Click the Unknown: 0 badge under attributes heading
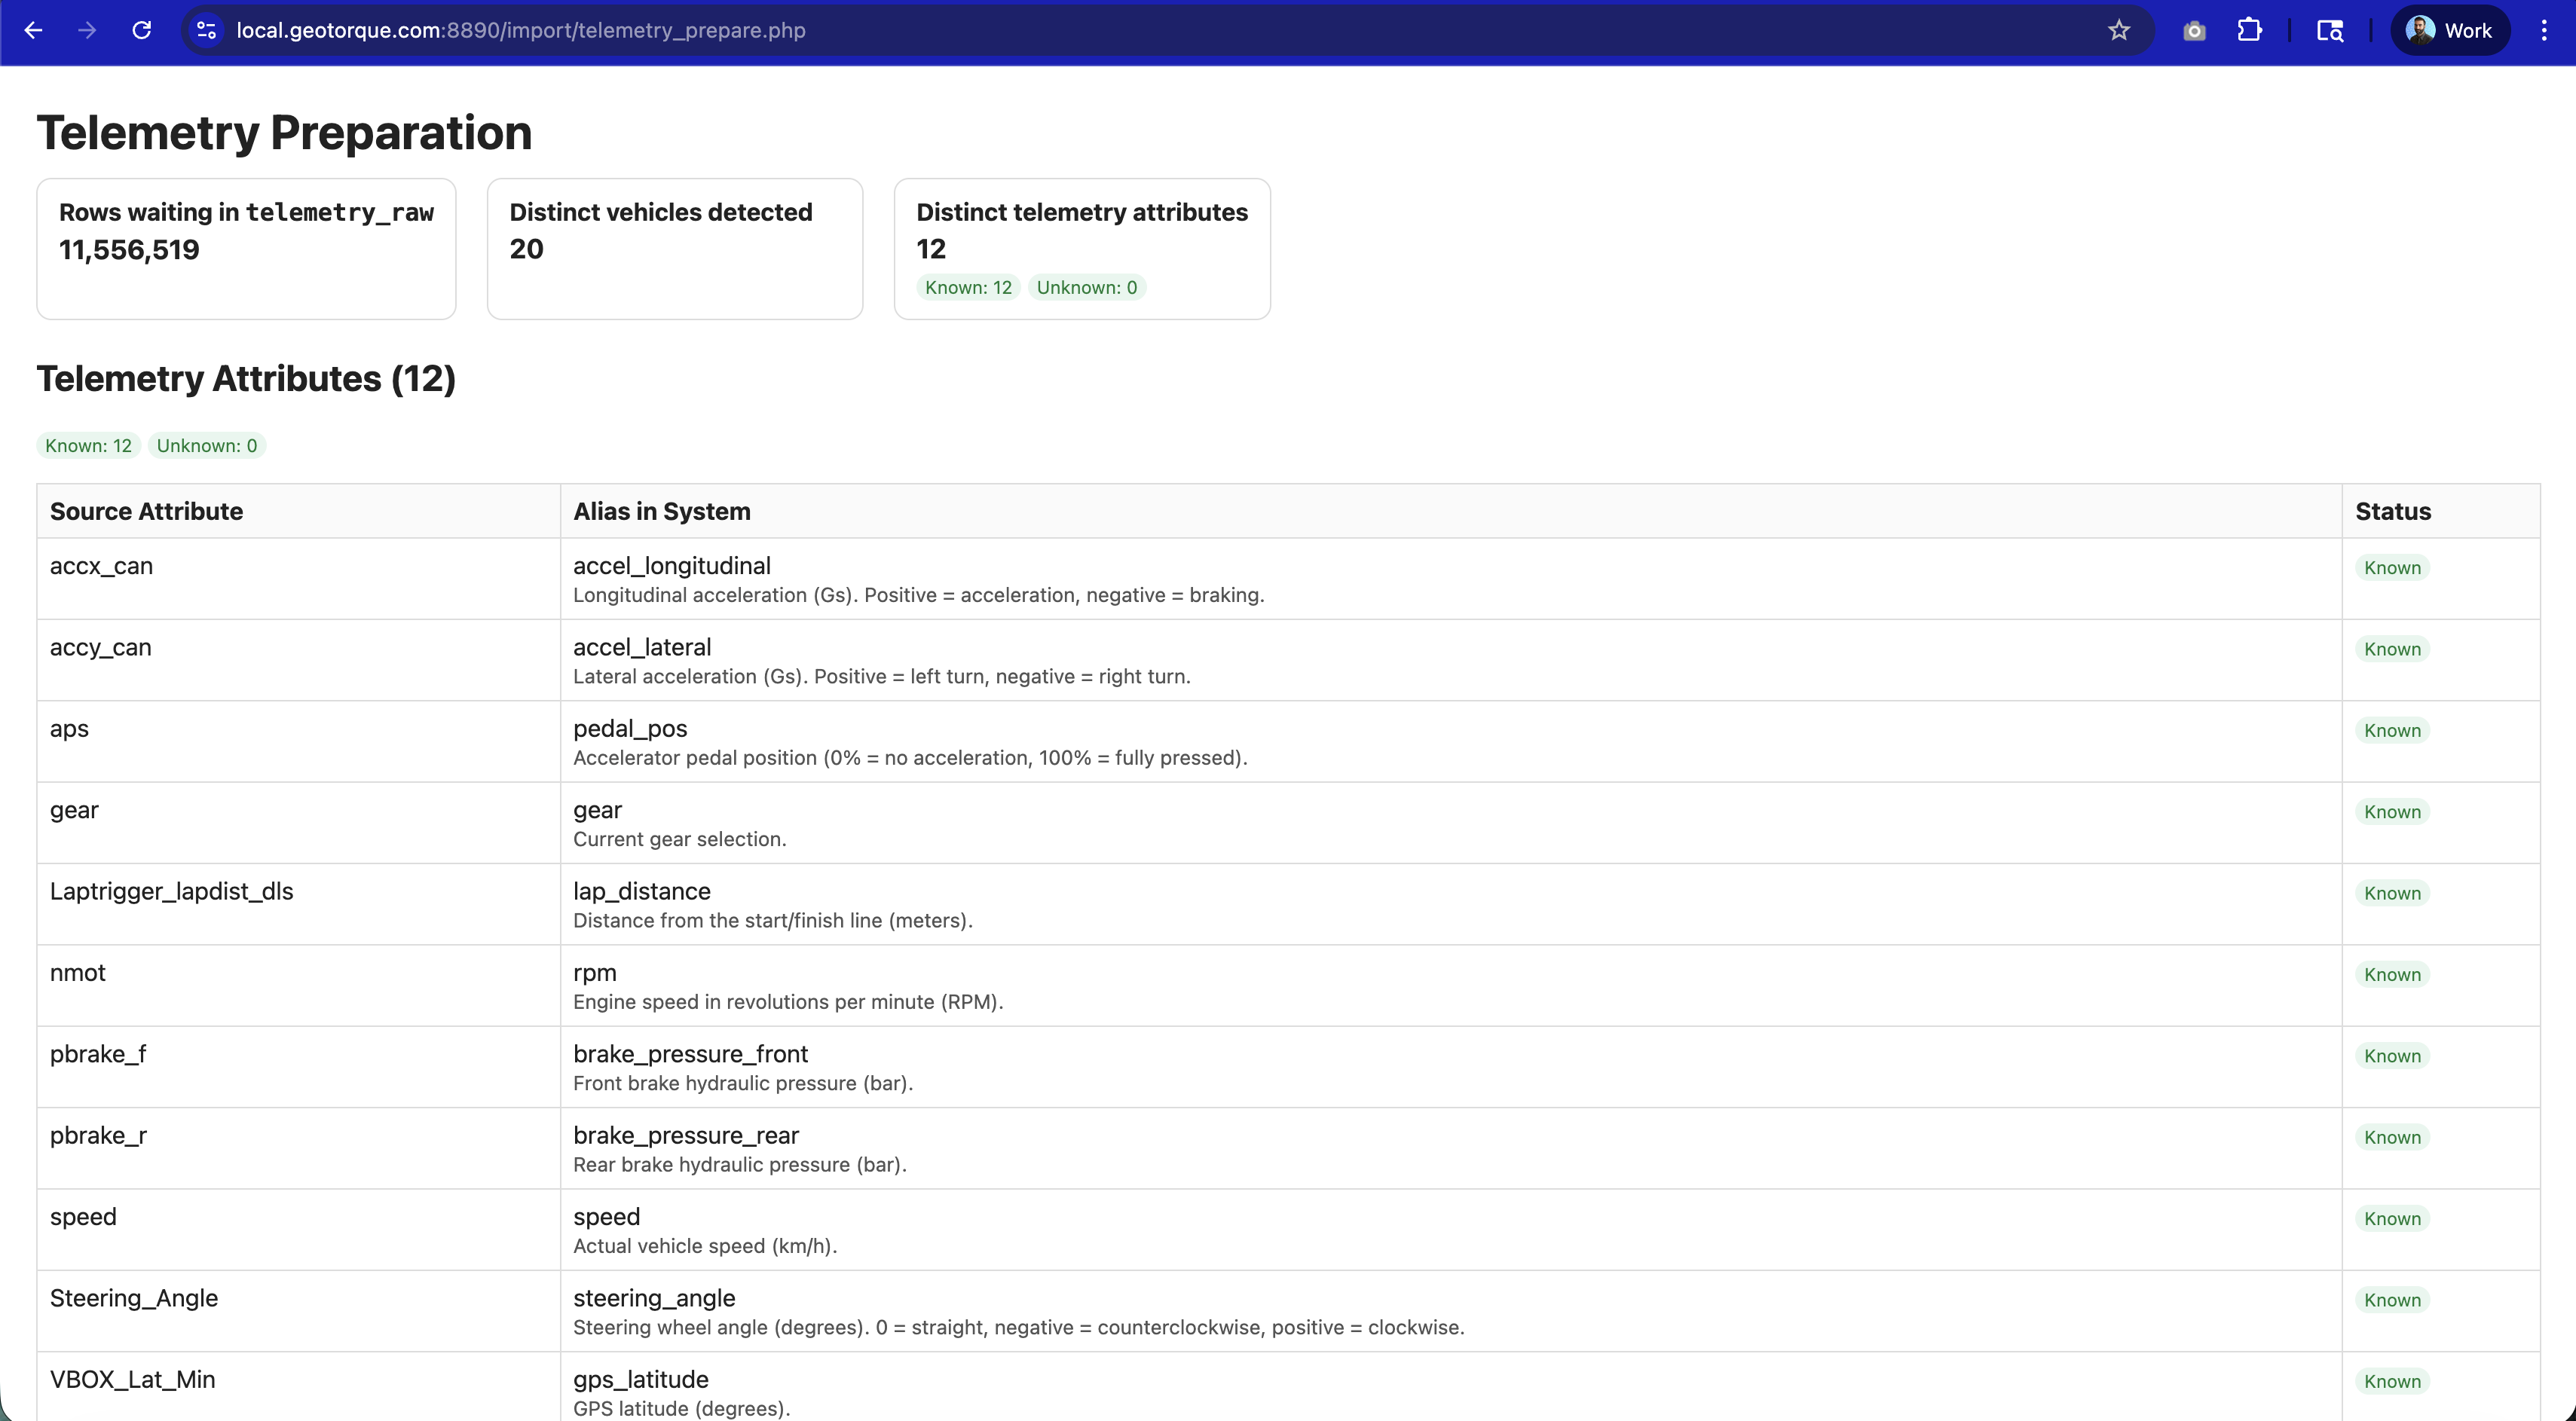The height and width of the screenshot is (1421, 2576). click(x=206, y=446)
